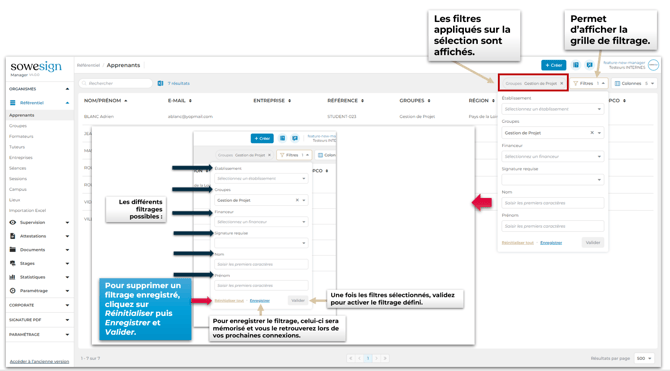Click the sowesign Manager logo

pos(36,68)
